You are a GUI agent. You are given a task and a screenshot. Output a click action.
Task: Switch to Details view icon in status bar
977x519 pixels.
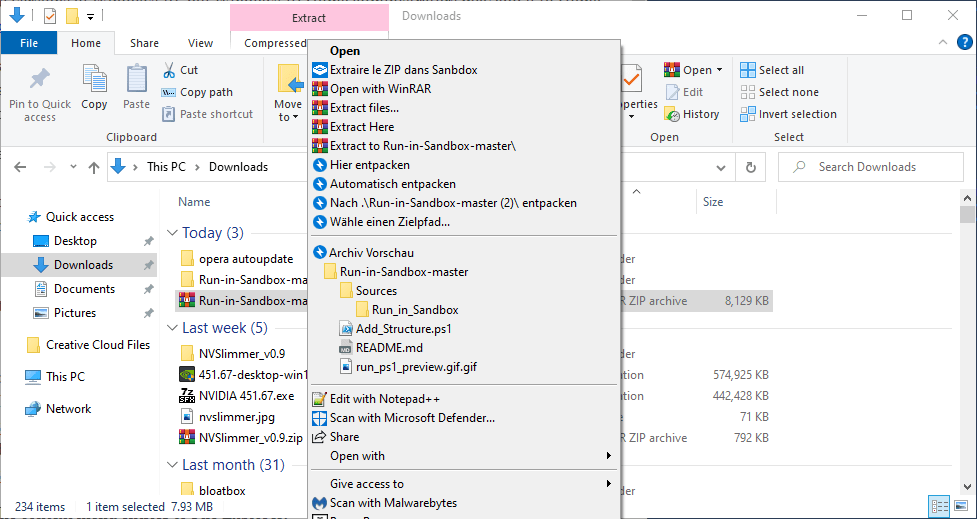(939, 506)
